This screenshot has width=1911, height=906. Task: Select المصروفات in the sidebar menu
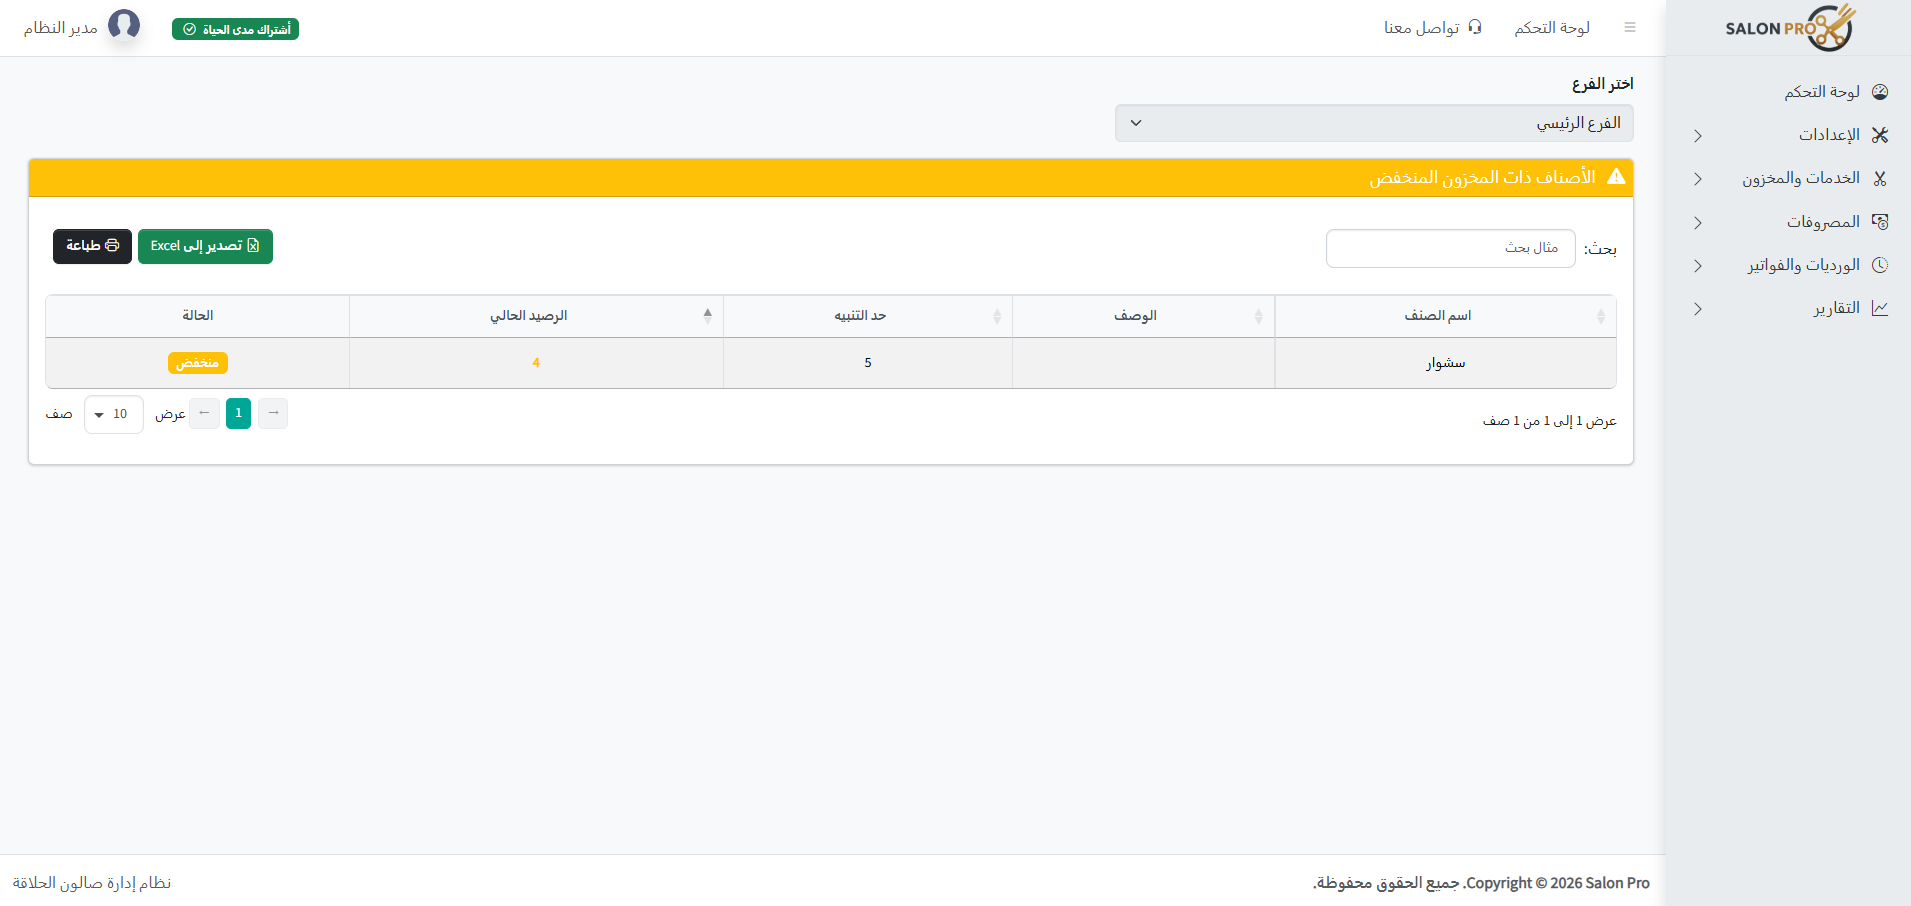pos(1824,221)
